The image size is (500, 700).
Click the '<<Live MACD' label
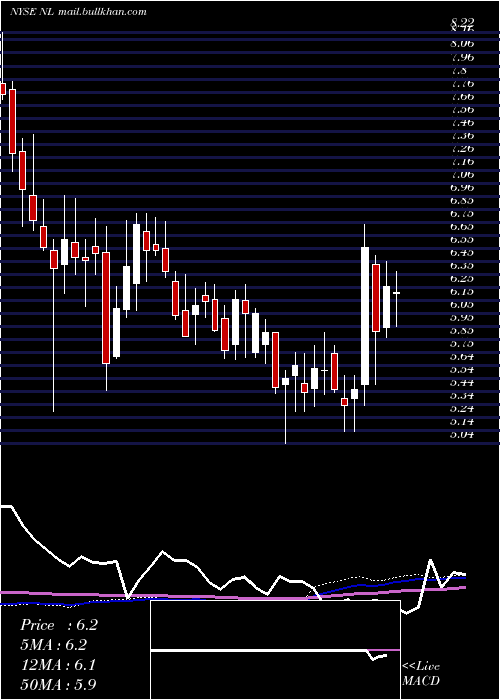pos(421,673)
